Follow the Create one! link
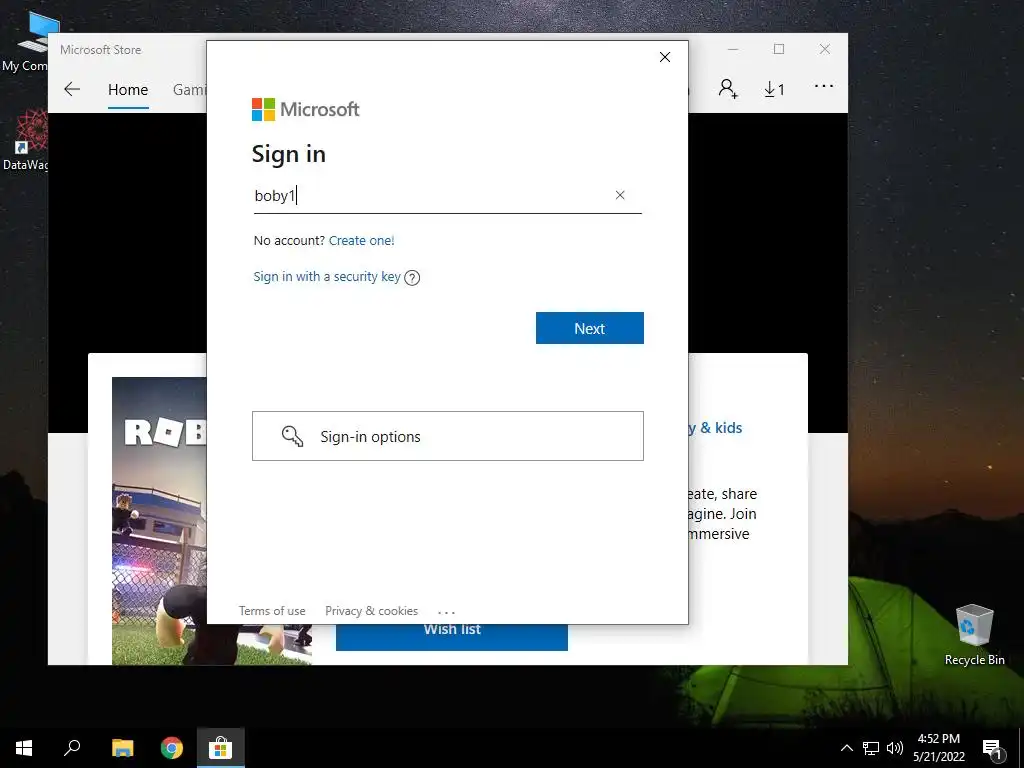Viewport: 1024px width, 768px height. click(362, 240)
